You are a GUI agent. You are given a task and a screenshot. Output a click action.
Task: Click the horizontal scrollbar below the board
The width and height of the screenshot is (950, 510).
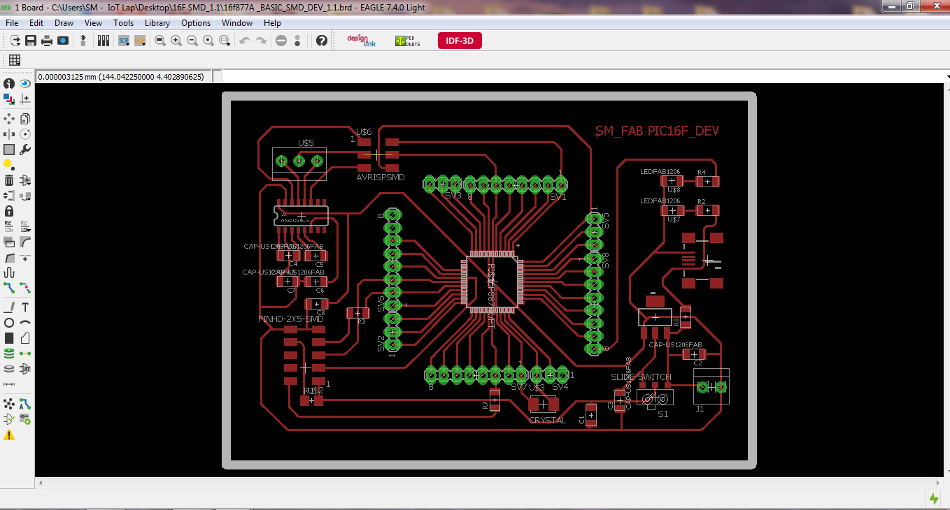click(x=489, y=483)
